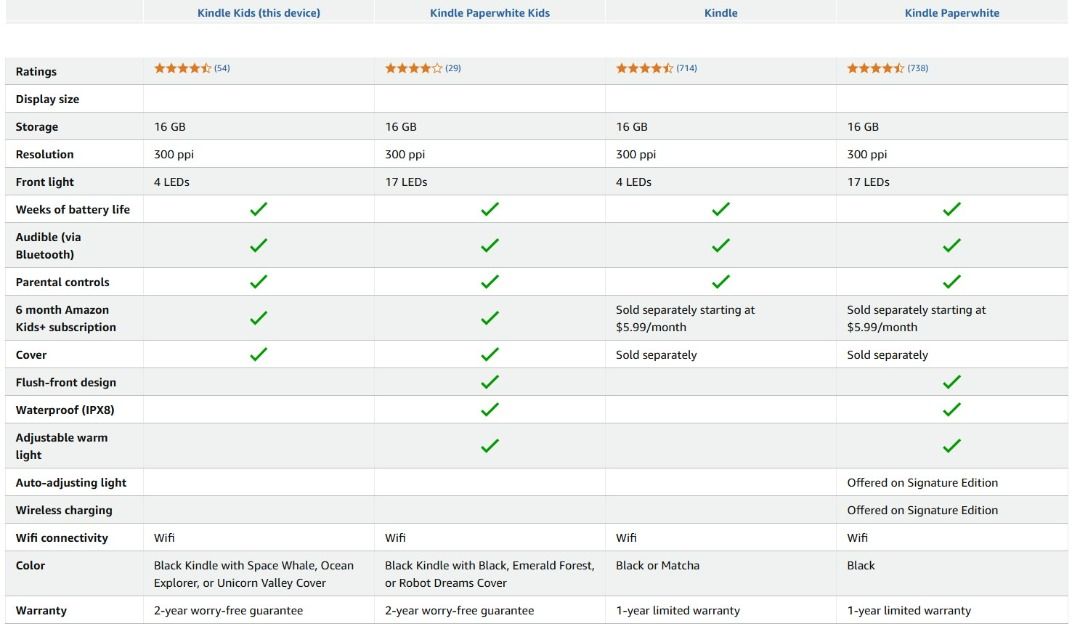Viewport: 1080px width, 624px height.
Task: View the (738) customer reviews link
Action: [918, 68]
